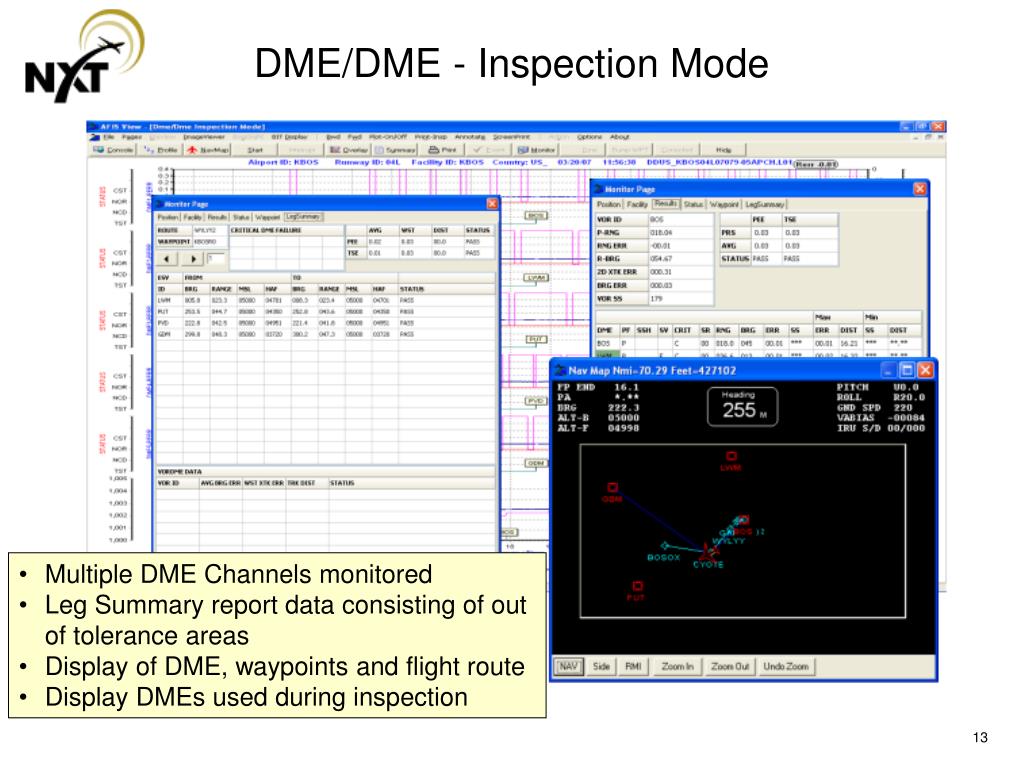Viewport: 1024px width, 768px height.
Task: Open the Options menu
Action: (x=589, y=137)
